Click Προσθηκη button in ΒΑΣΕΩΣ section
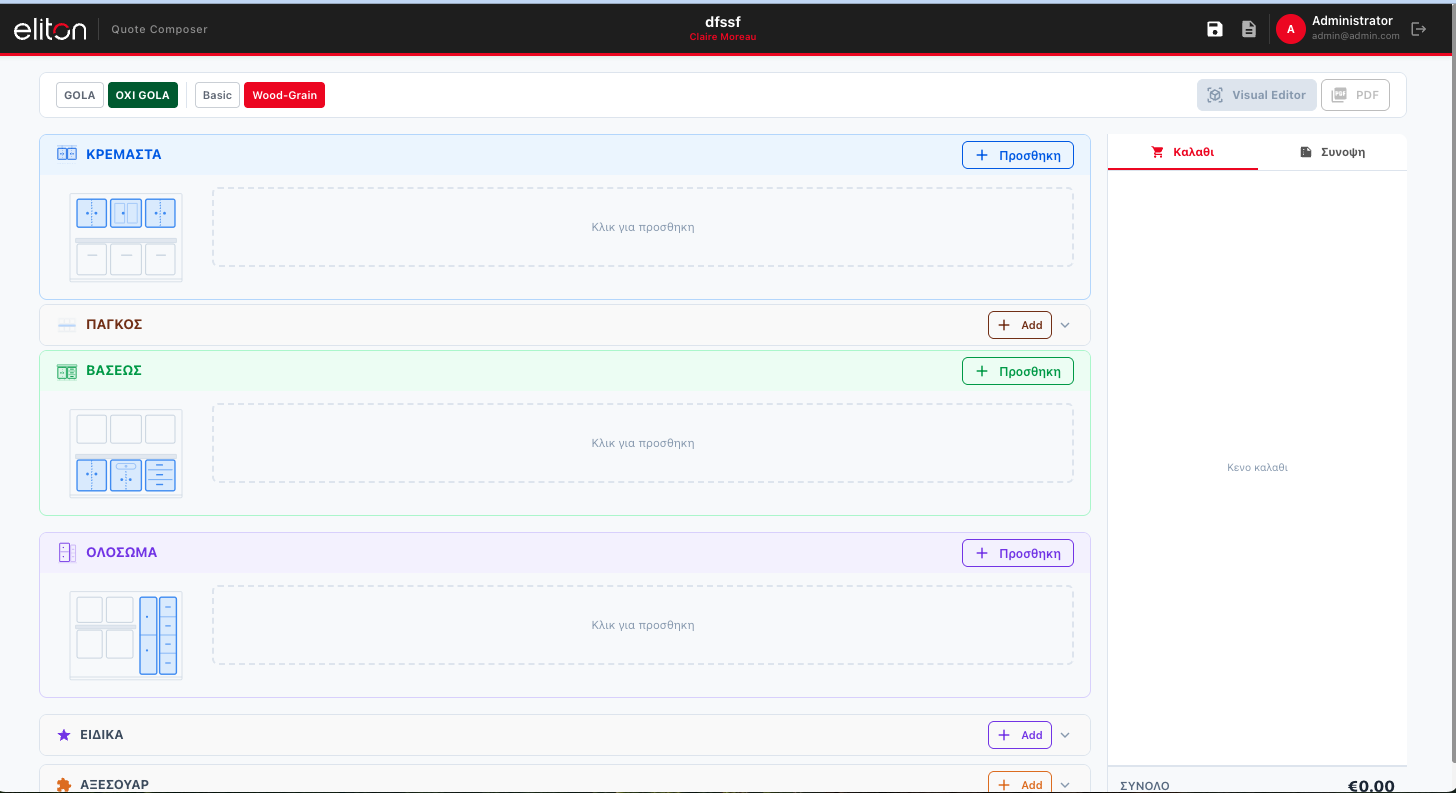This screenshot has height=793, width=1456. pyautogui.click(x=1018, y=371)
